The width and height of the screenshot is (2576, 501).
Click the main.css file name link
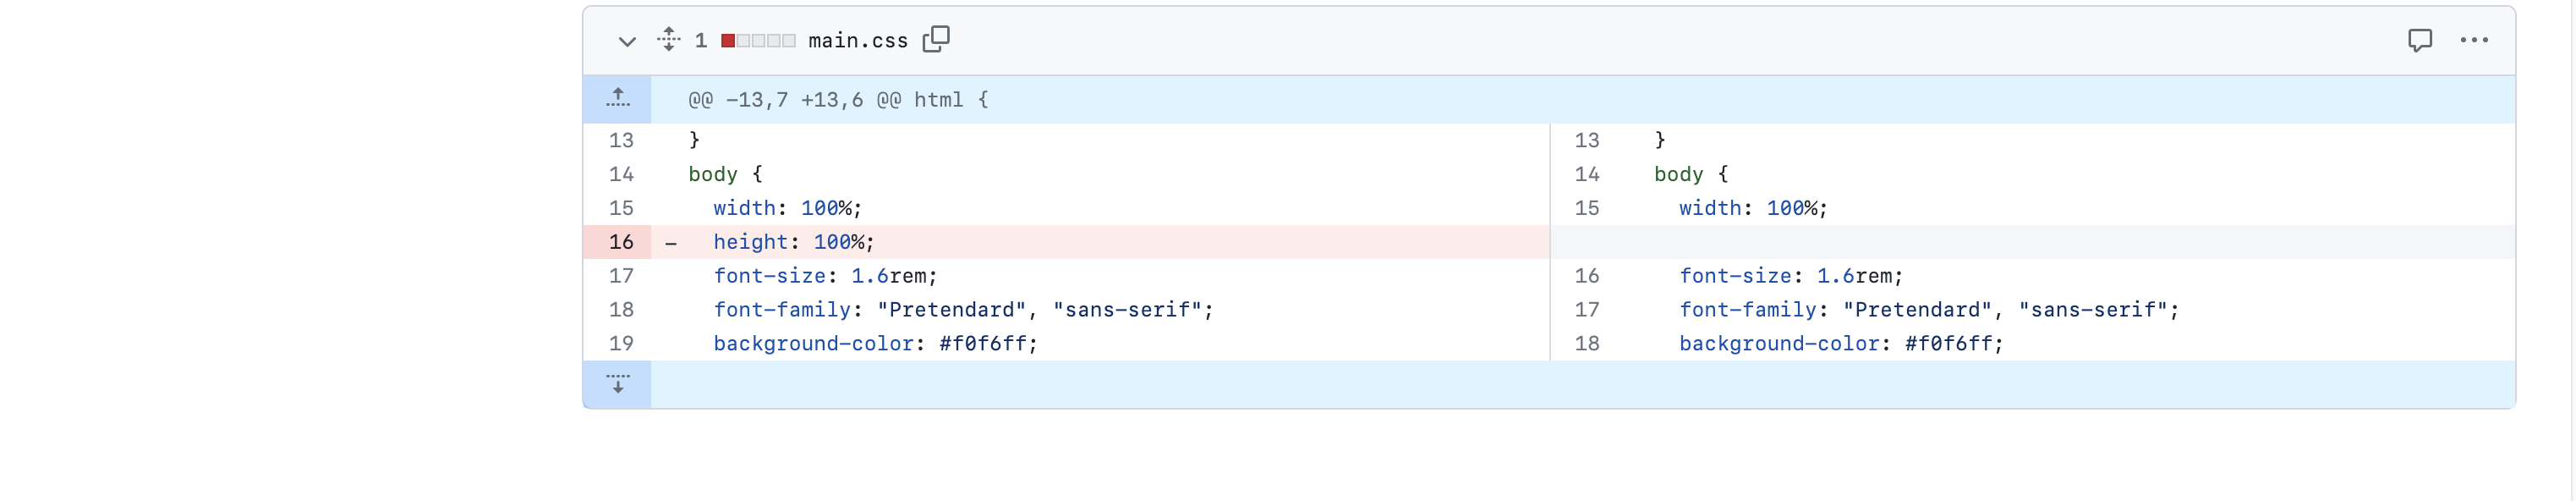point(858,41)
